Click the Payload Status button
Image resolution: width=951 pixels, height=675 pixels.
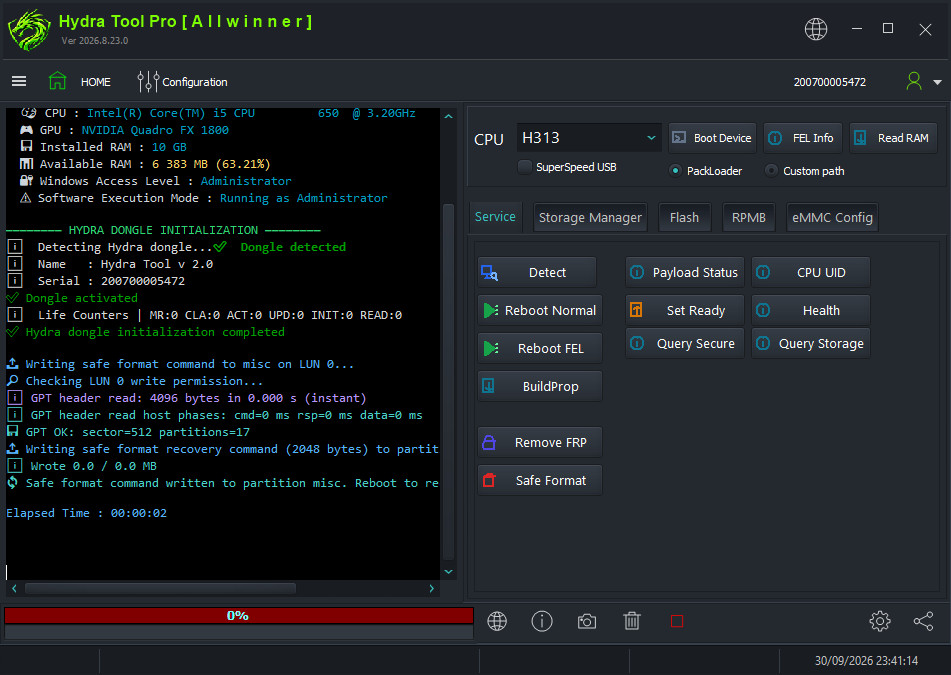tap(685, 272)
